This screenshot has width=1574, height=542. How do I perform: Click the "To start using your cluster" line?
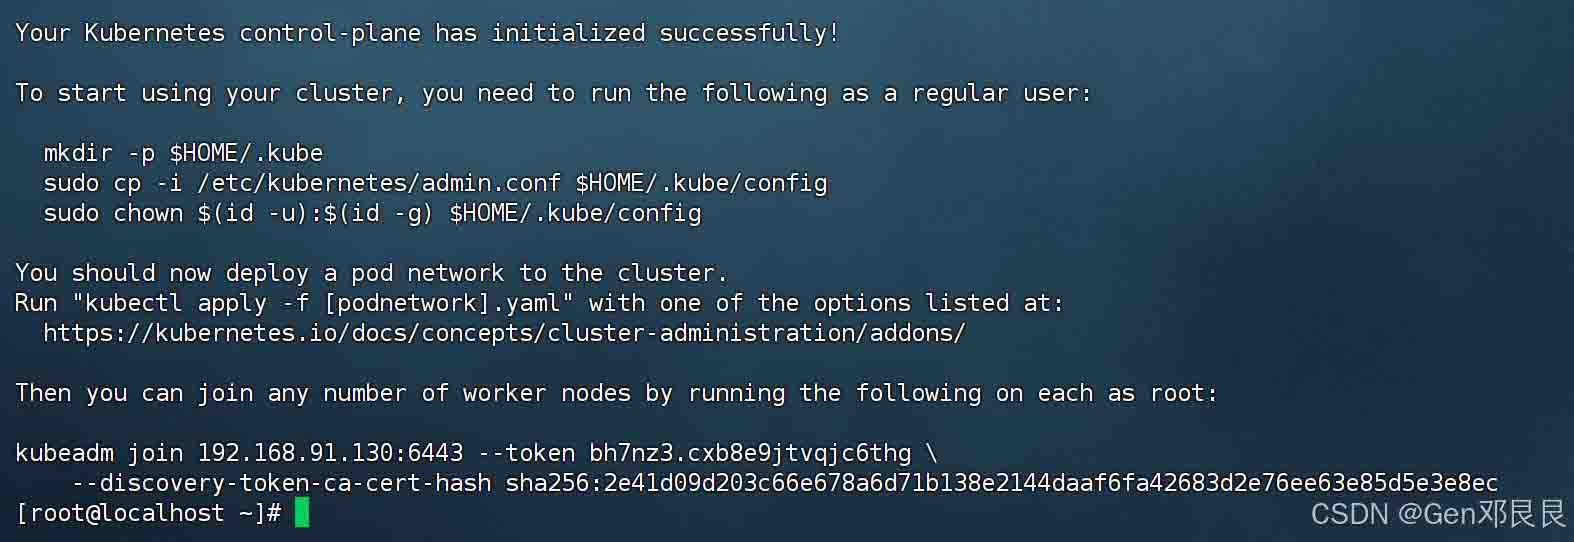tap(553, 93)
